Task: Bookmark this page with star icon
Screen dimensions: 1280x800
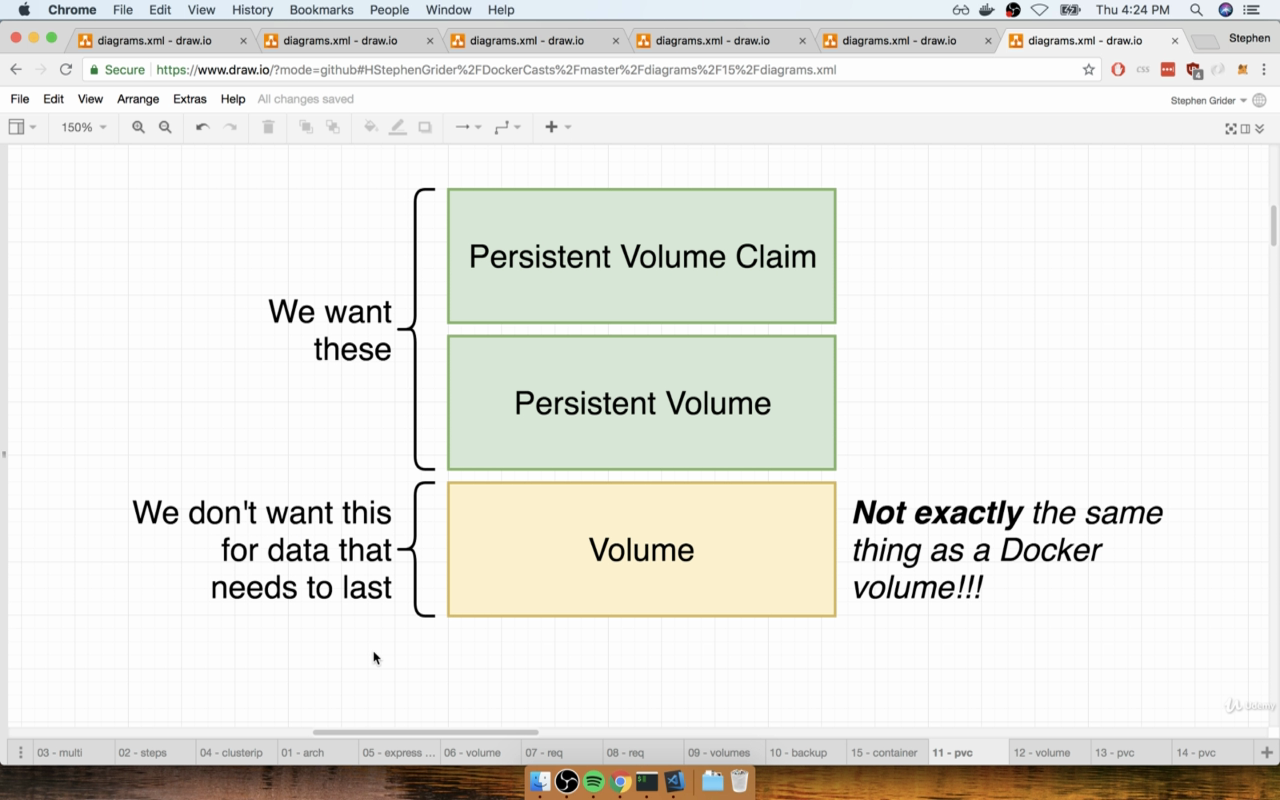Action: (1089, 70)
